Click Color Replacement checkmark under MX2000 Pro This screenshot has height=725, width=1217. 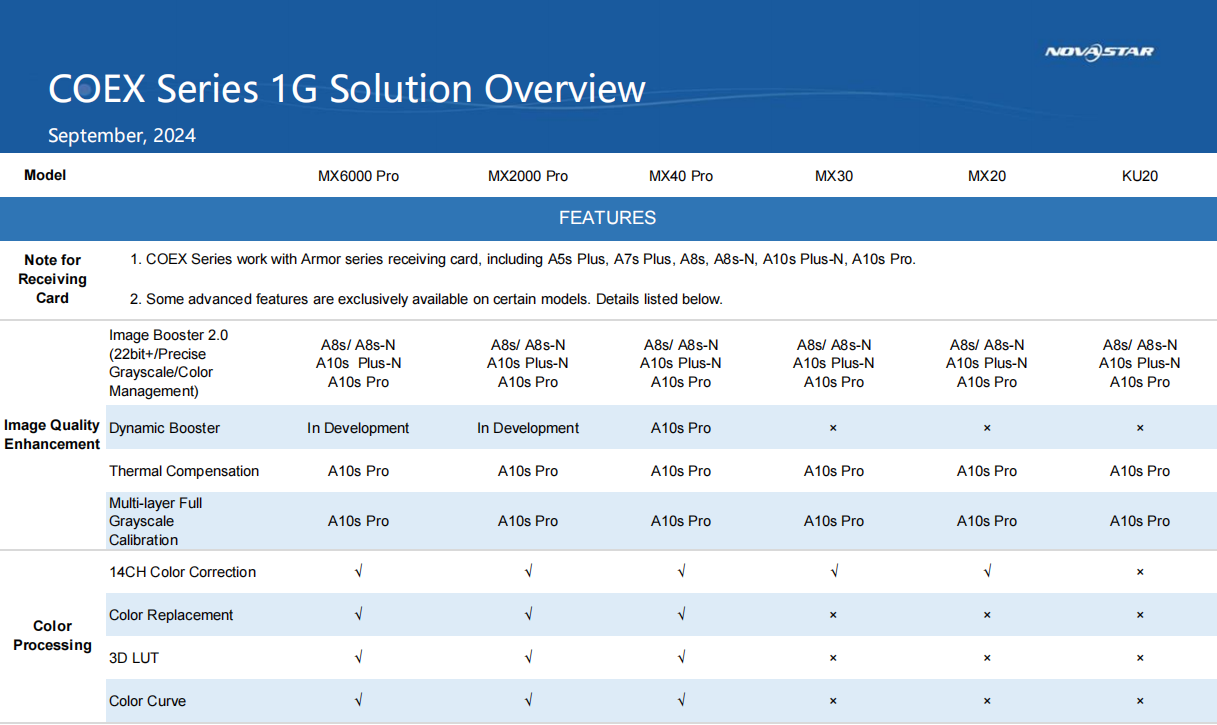528,615
